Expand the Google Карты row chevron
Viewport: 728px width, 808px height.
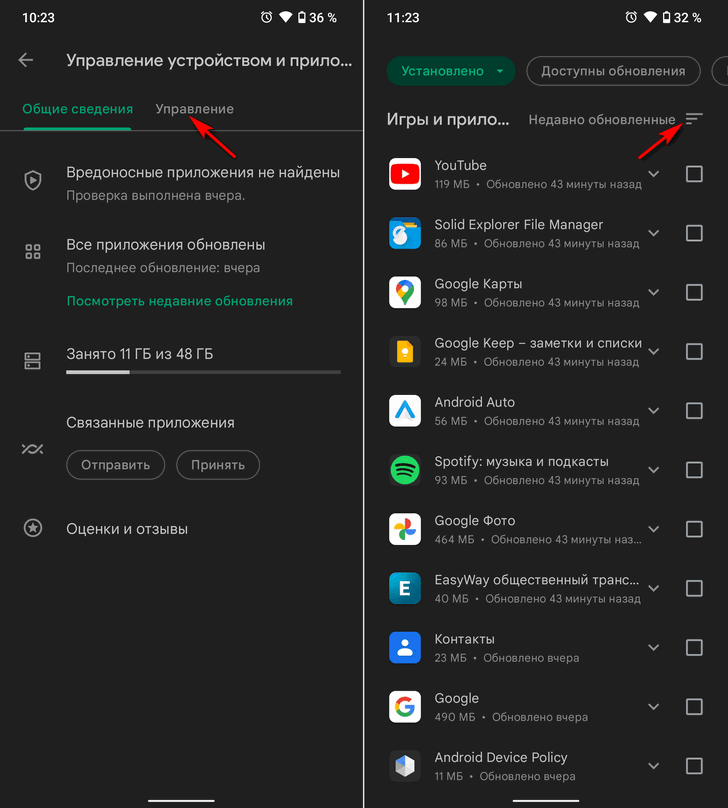[x=654, y=293]
